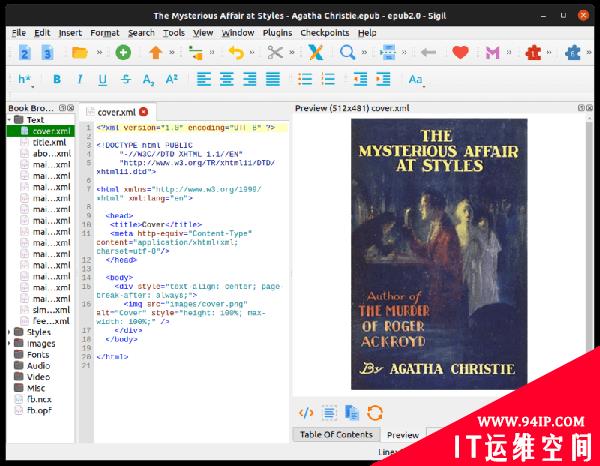
Task: Apply Superscript formatting
Action: click(171, 79)
